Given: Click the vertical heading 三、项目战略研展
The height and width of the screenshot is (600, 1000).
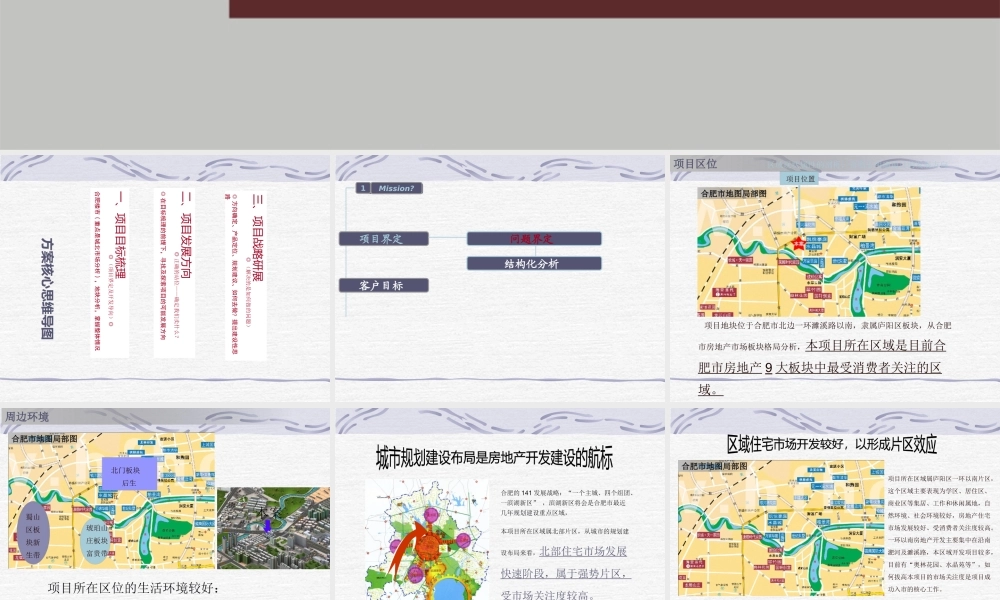Looking at the screenshot, I should (257, 237).
